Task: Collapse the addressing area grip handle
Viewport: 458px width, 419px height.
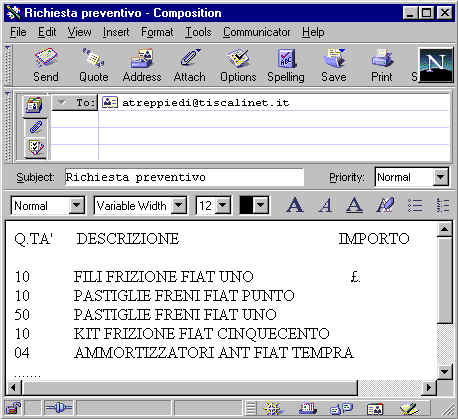Action: tap(8, 126)
